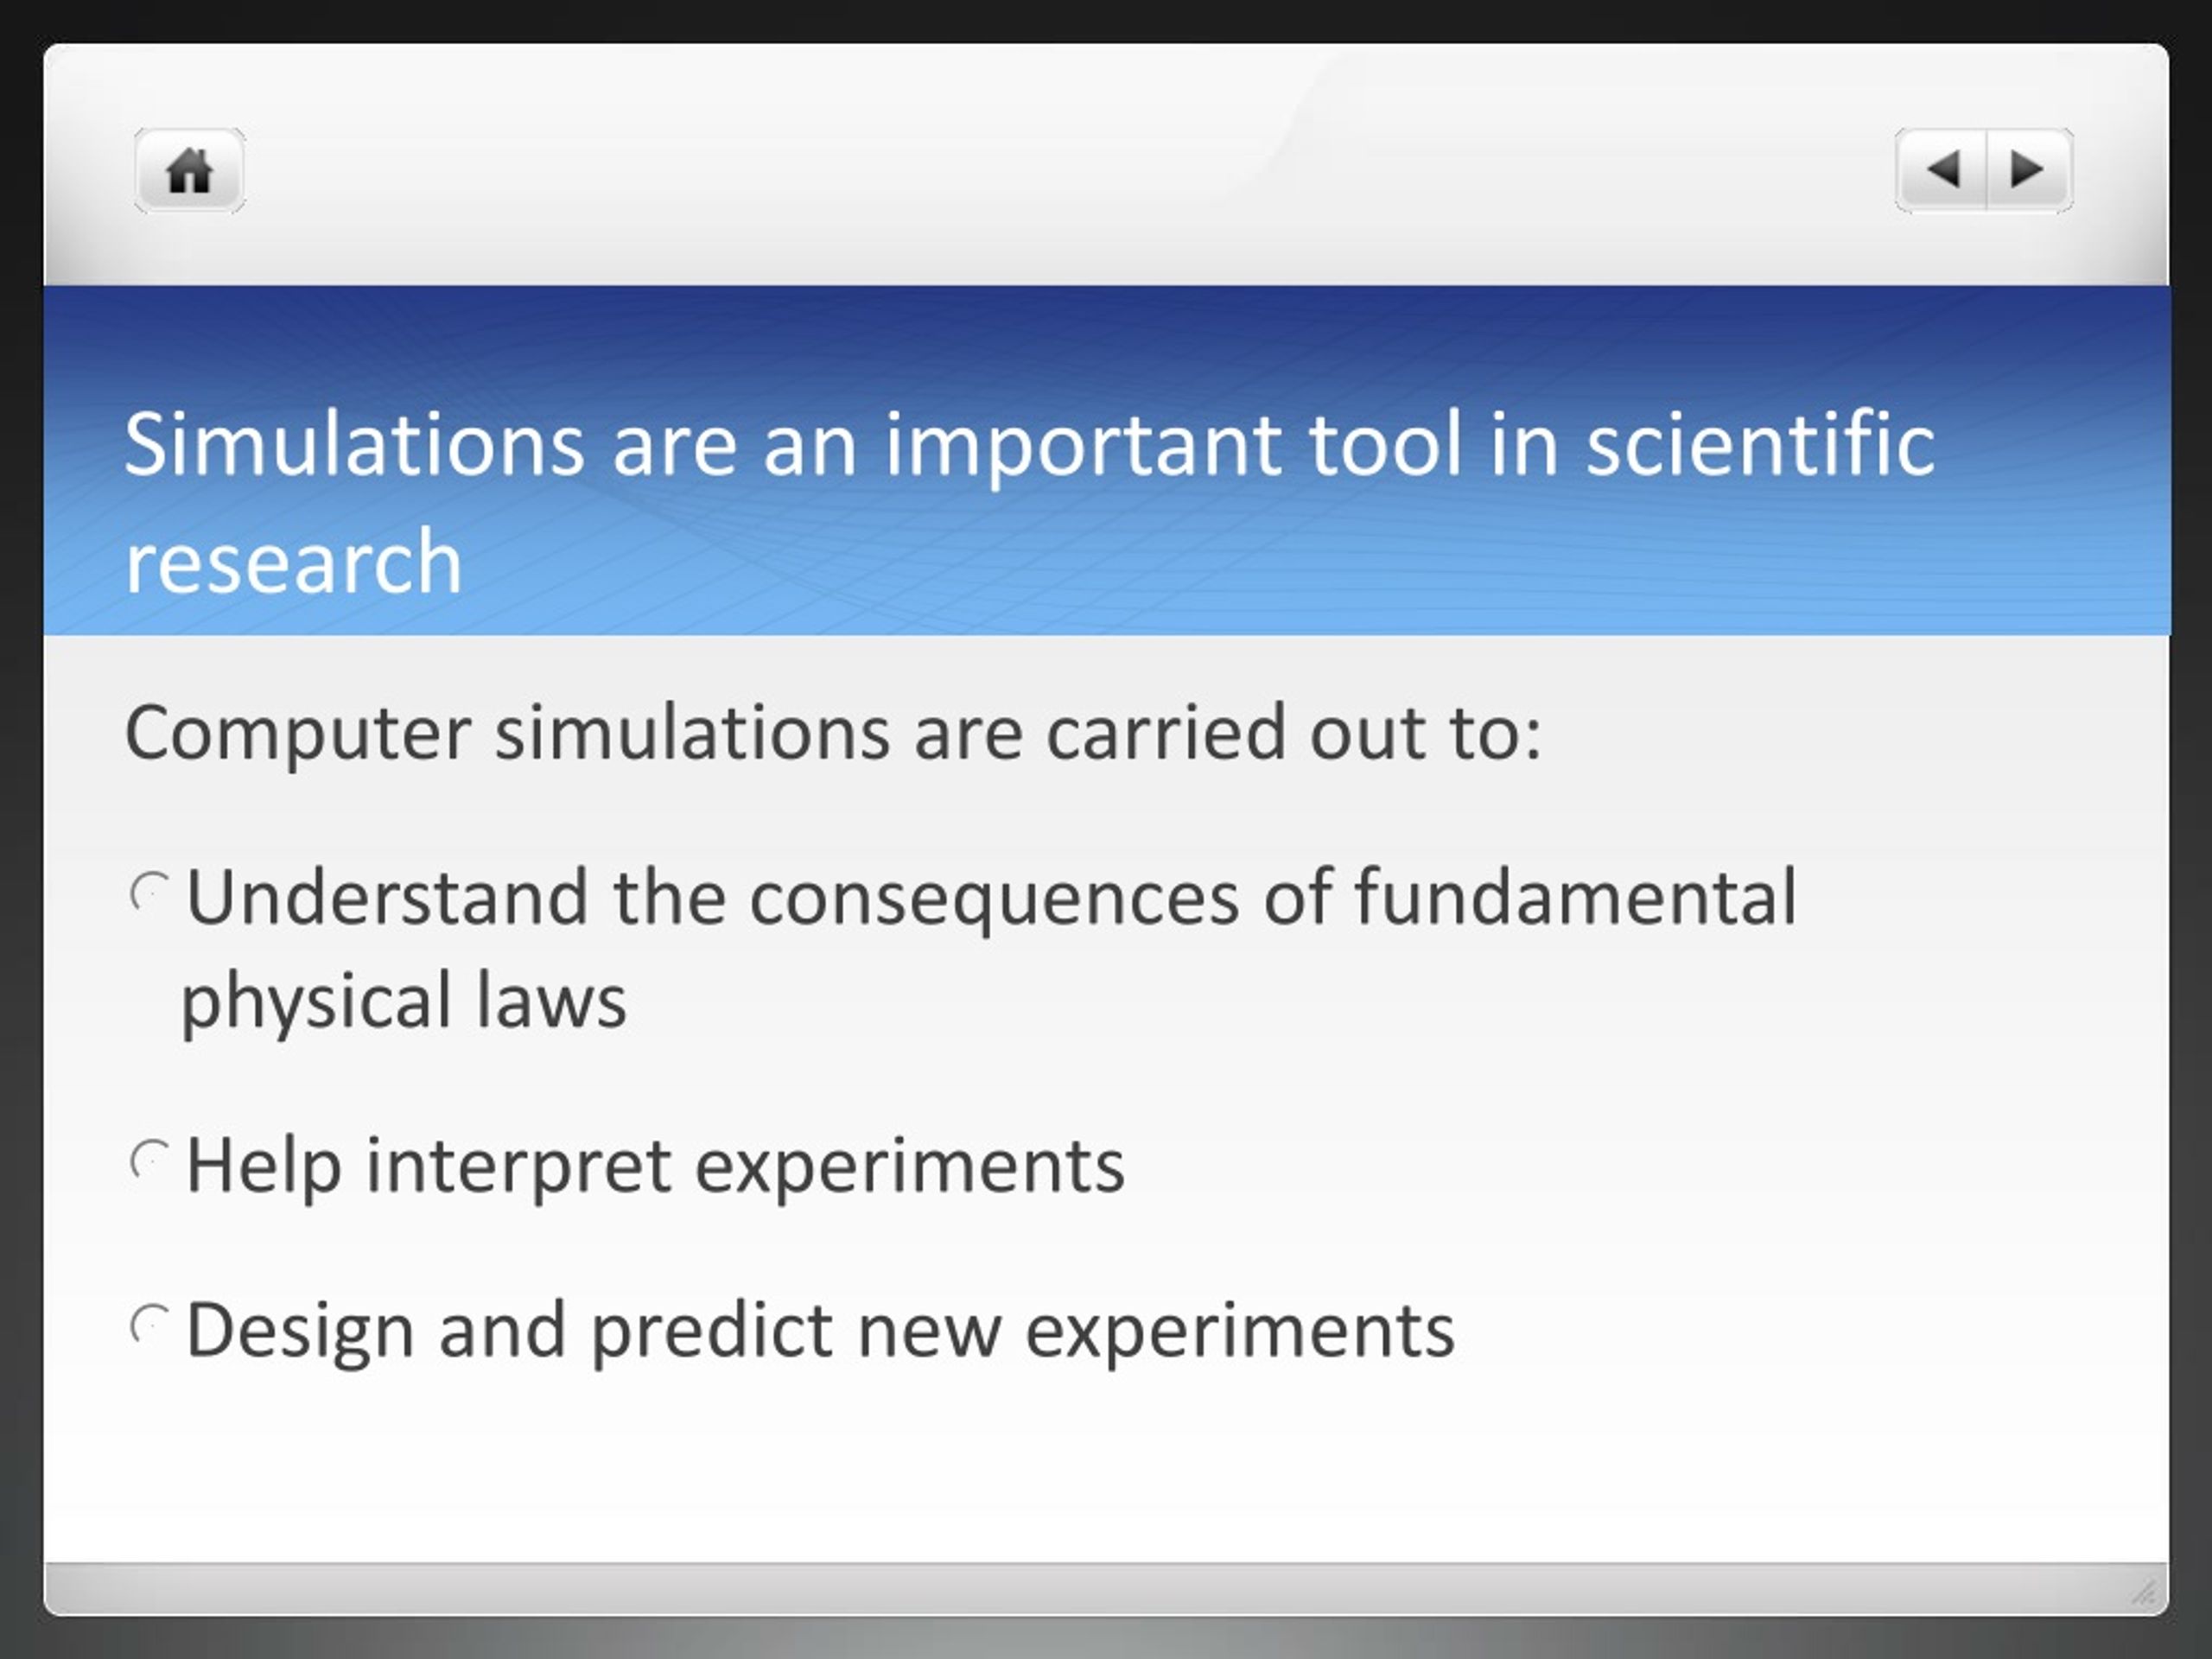Click the 'physical laws' text line
Viewport: 2212px width, 1659px height.
point(404,1001)
